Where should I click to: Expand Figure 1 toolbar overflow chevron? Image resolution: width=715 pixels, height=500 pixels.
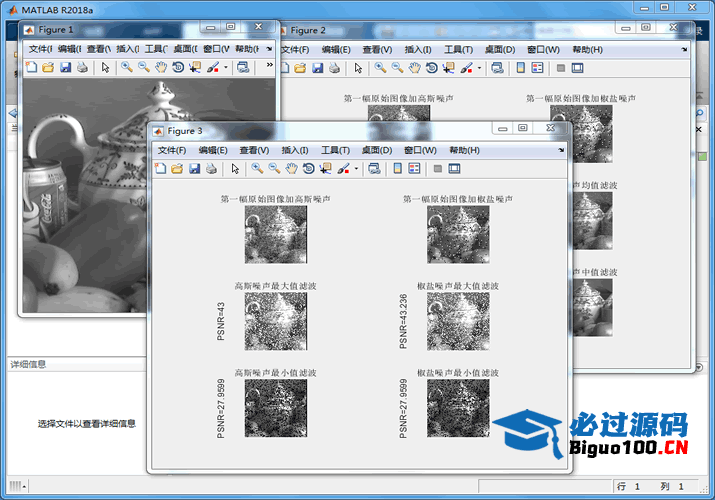(269, 67)
